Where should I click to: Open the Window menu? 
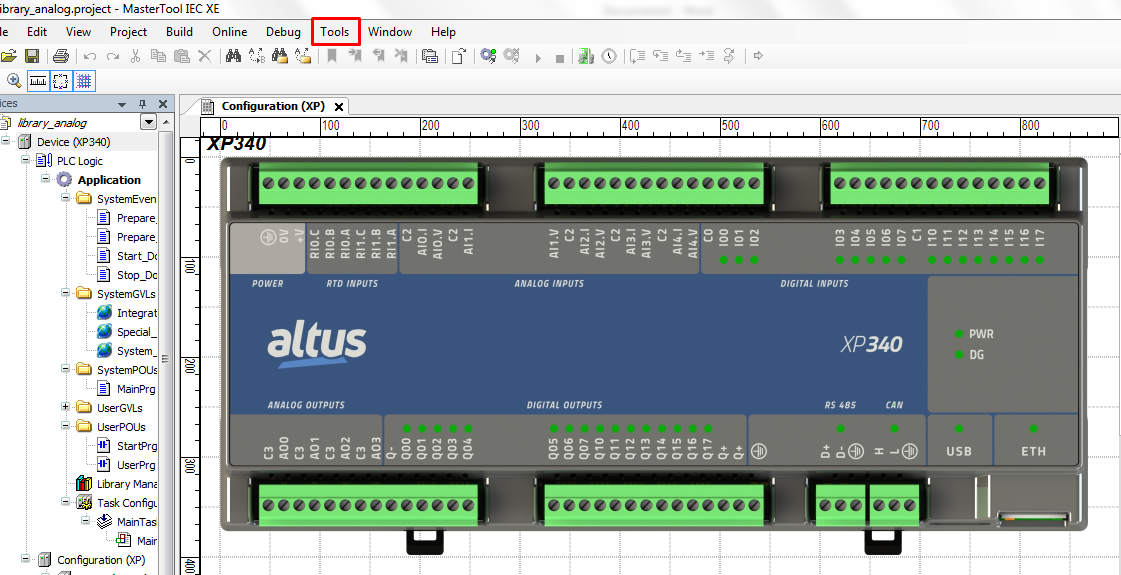tap(390, 31)
